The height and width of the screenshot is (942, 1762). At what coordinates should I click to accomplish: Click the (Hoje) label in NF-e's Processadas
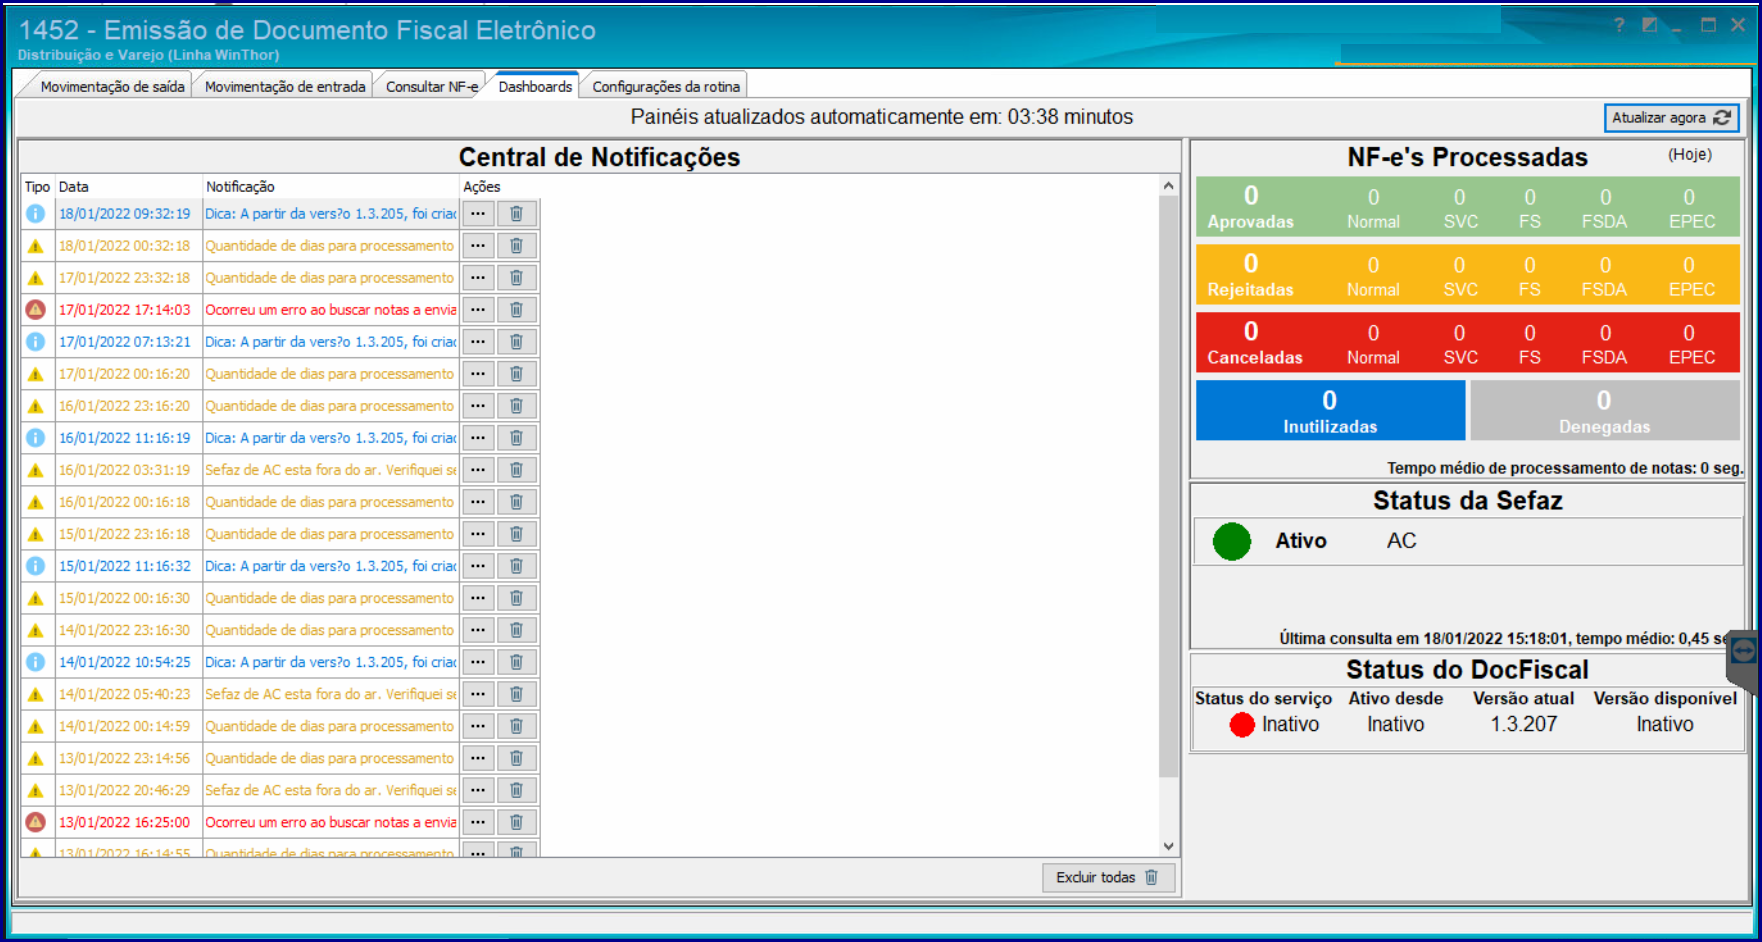1690,154
